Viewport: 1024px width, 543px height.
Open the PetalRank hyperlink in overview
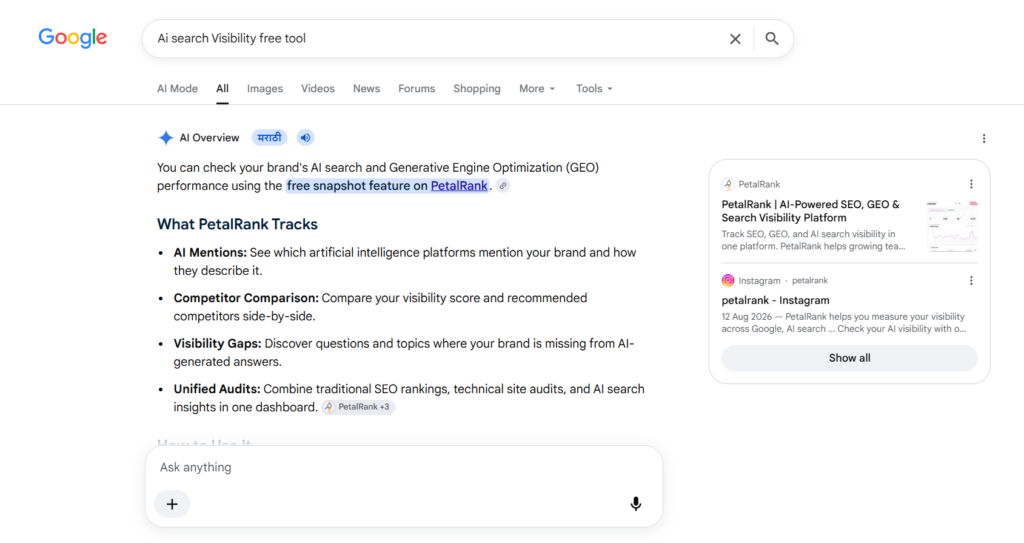point(459,186)
